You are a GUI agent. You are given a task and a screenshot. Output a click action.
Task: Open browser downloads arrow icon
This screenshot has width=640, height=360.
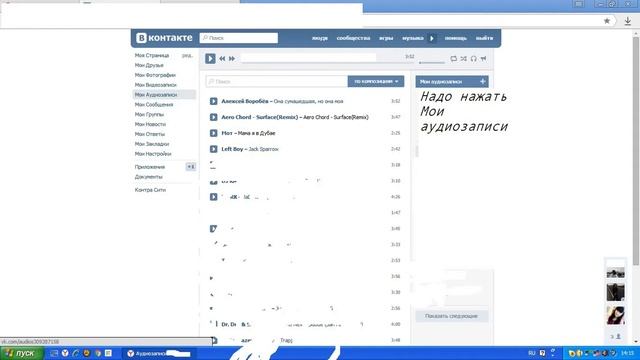(x=628, y=21)
